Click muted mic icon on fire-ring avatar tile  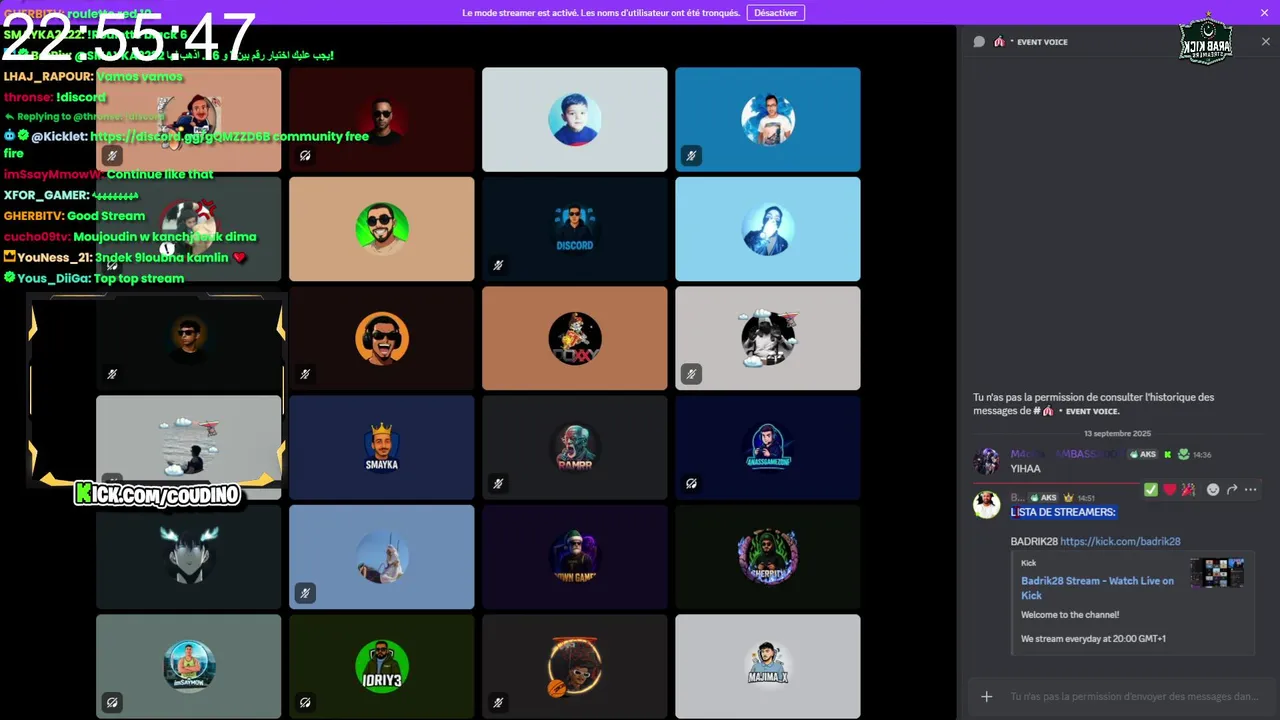pyautogui.click(x=498, y=703)
